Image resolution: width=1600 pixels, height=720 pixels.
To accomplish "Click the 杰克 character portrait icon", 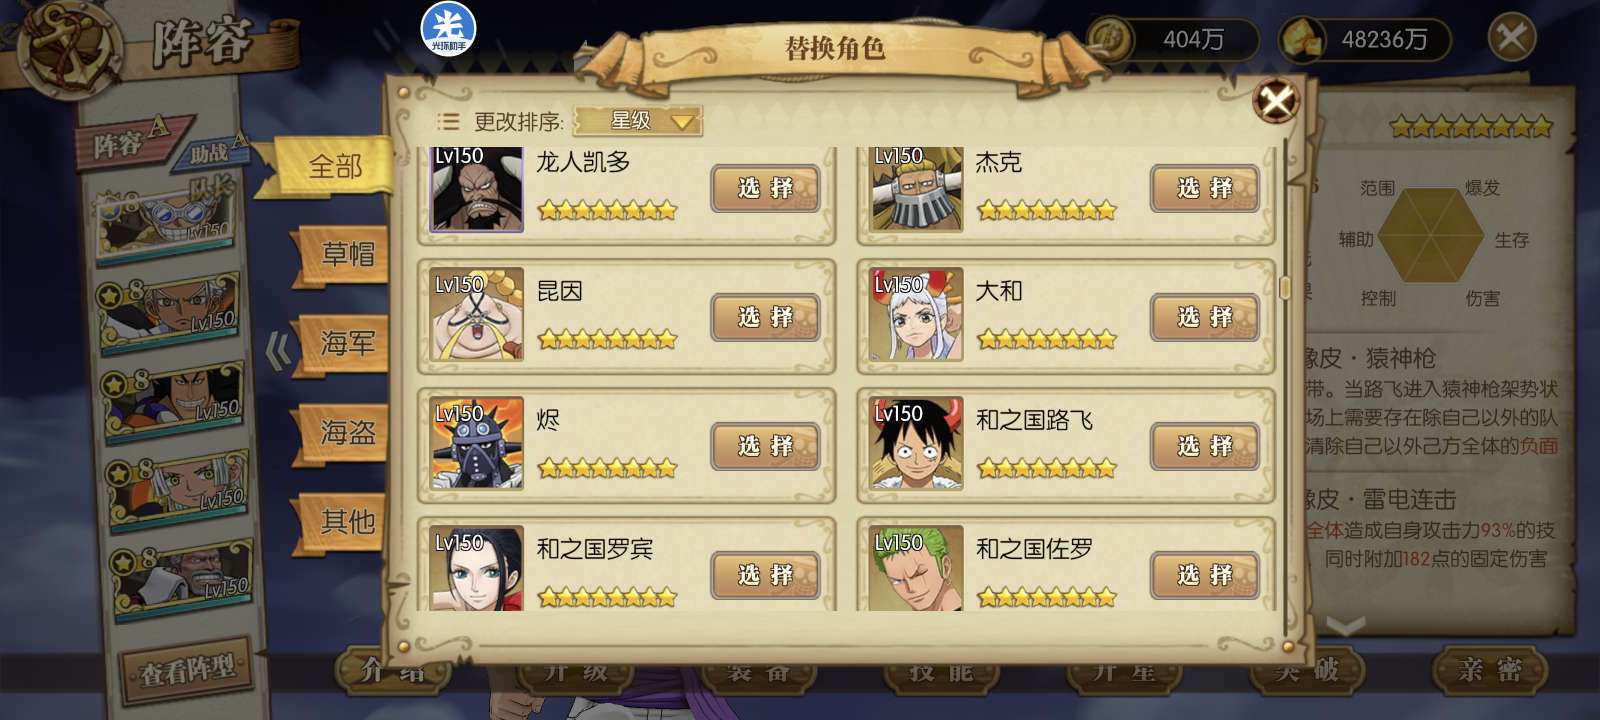I will pos(916,189).
